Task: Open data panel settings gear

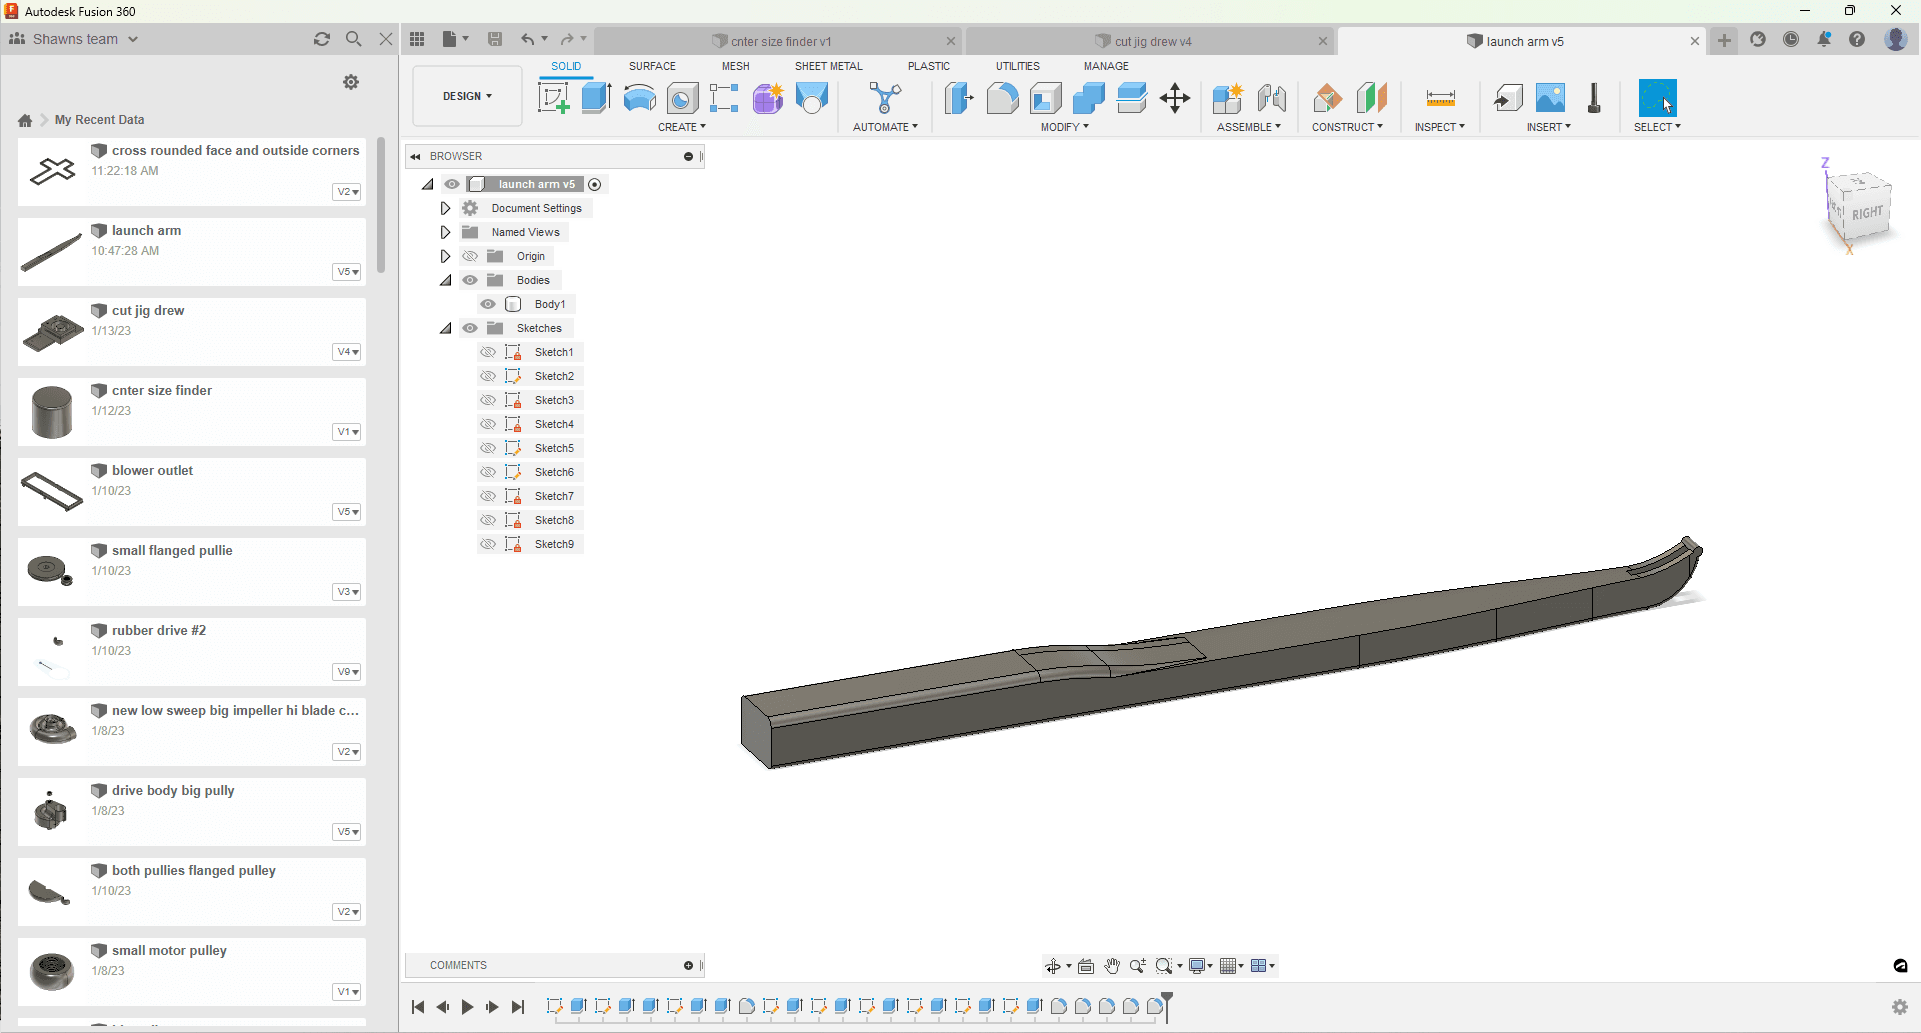Action: coord(351,82)
